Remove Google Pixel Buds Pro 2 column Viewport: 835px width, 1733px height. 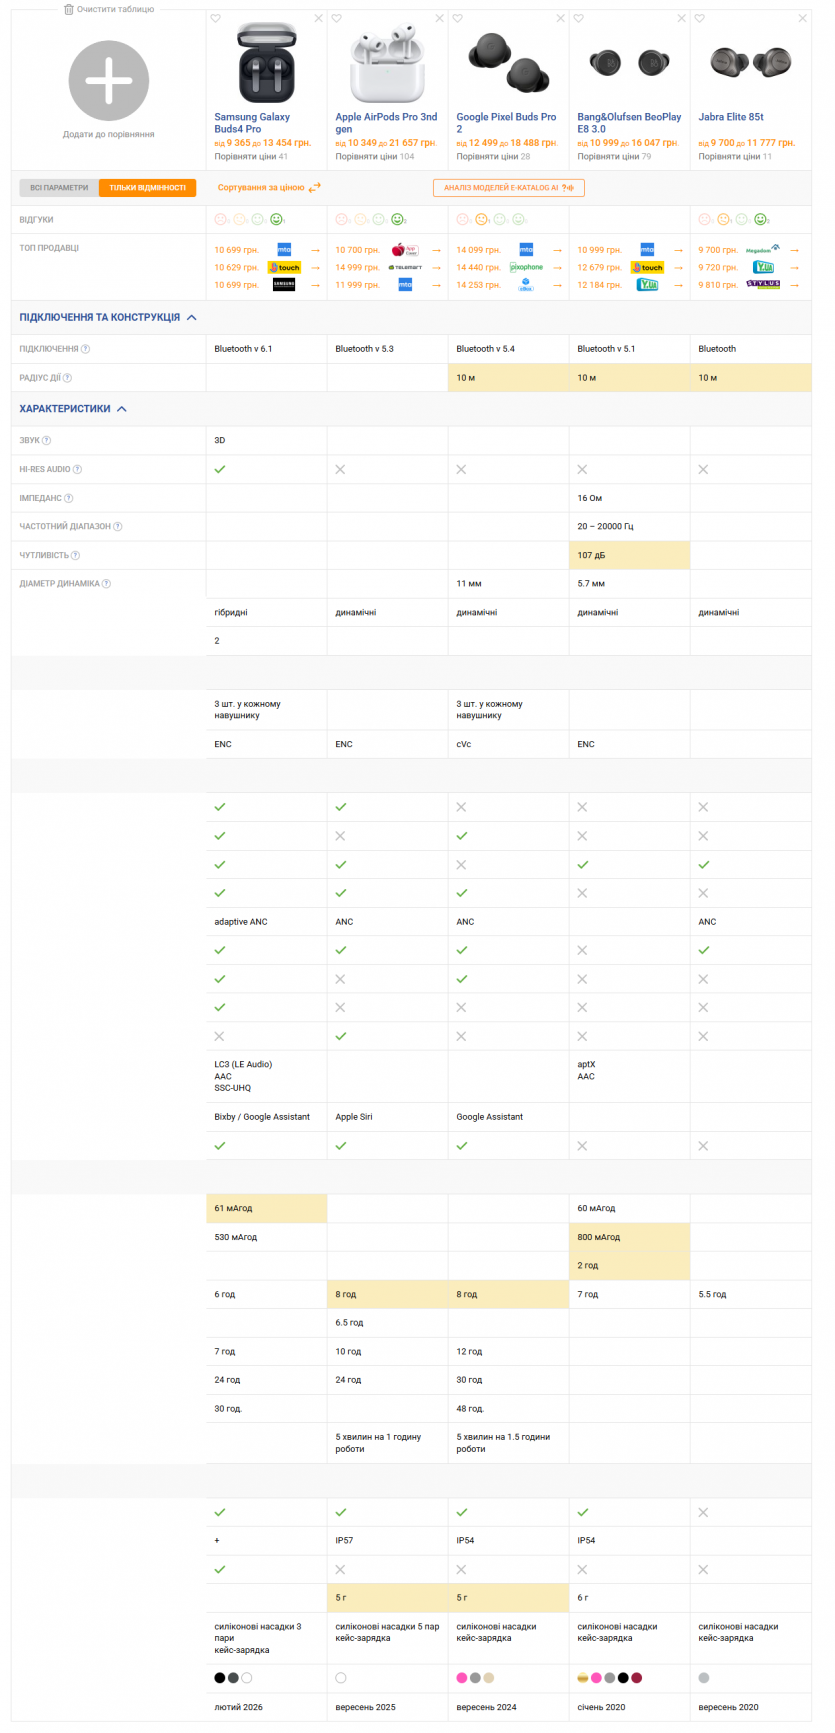561,18
